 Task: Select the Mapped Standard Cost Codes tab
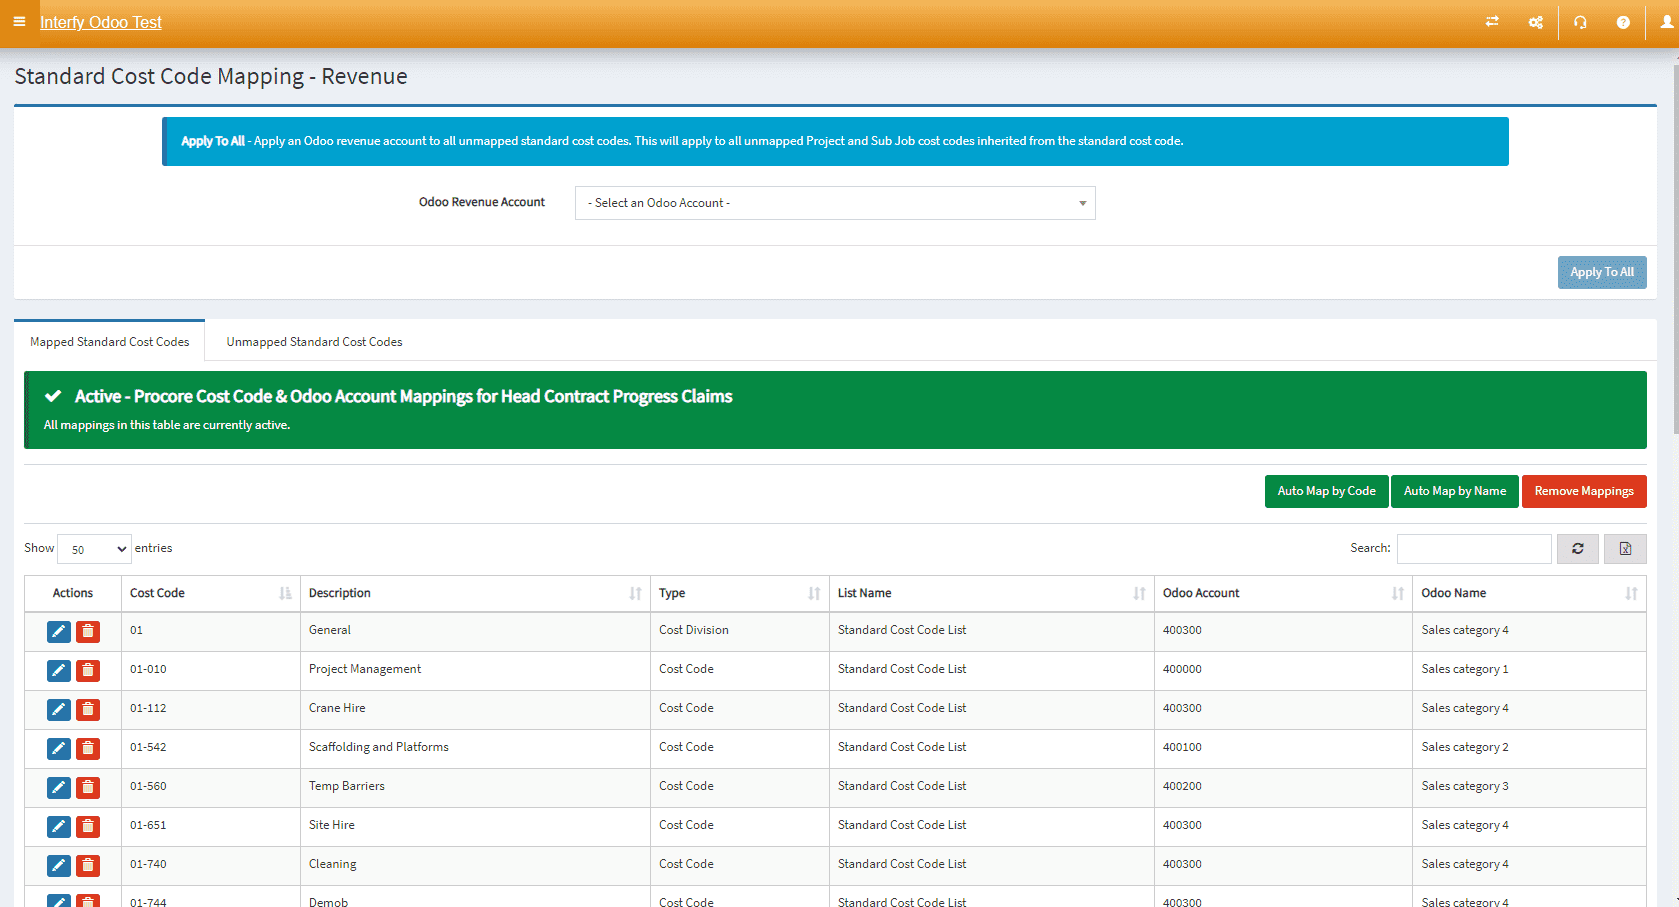click(109, 342)
